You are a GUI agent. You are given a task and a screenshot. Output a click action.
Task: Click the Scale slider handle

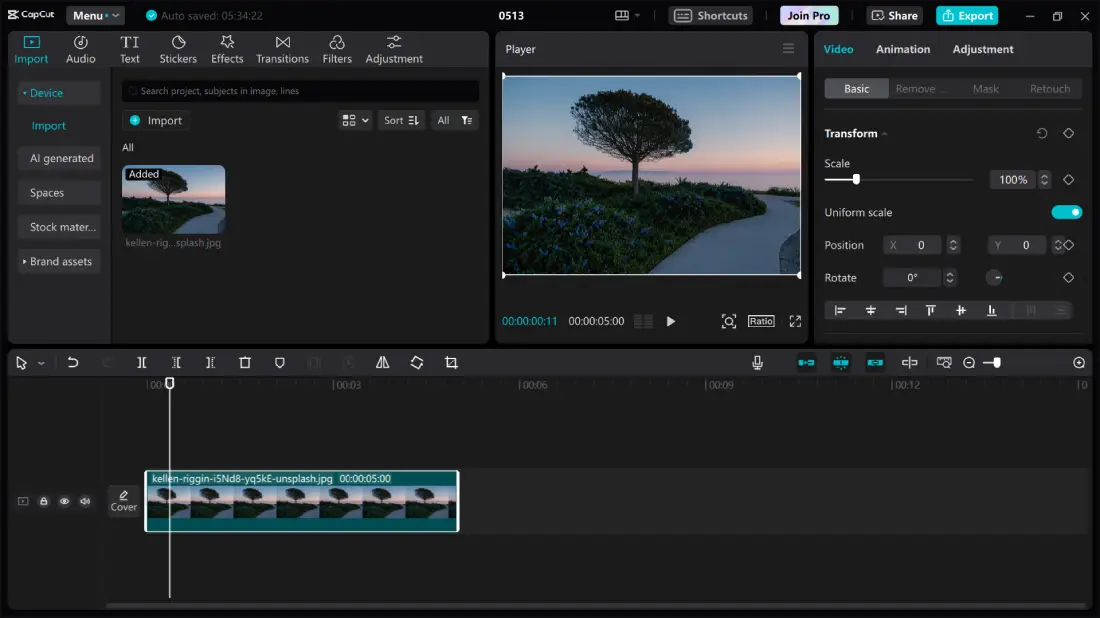click(x=856, y=179)
